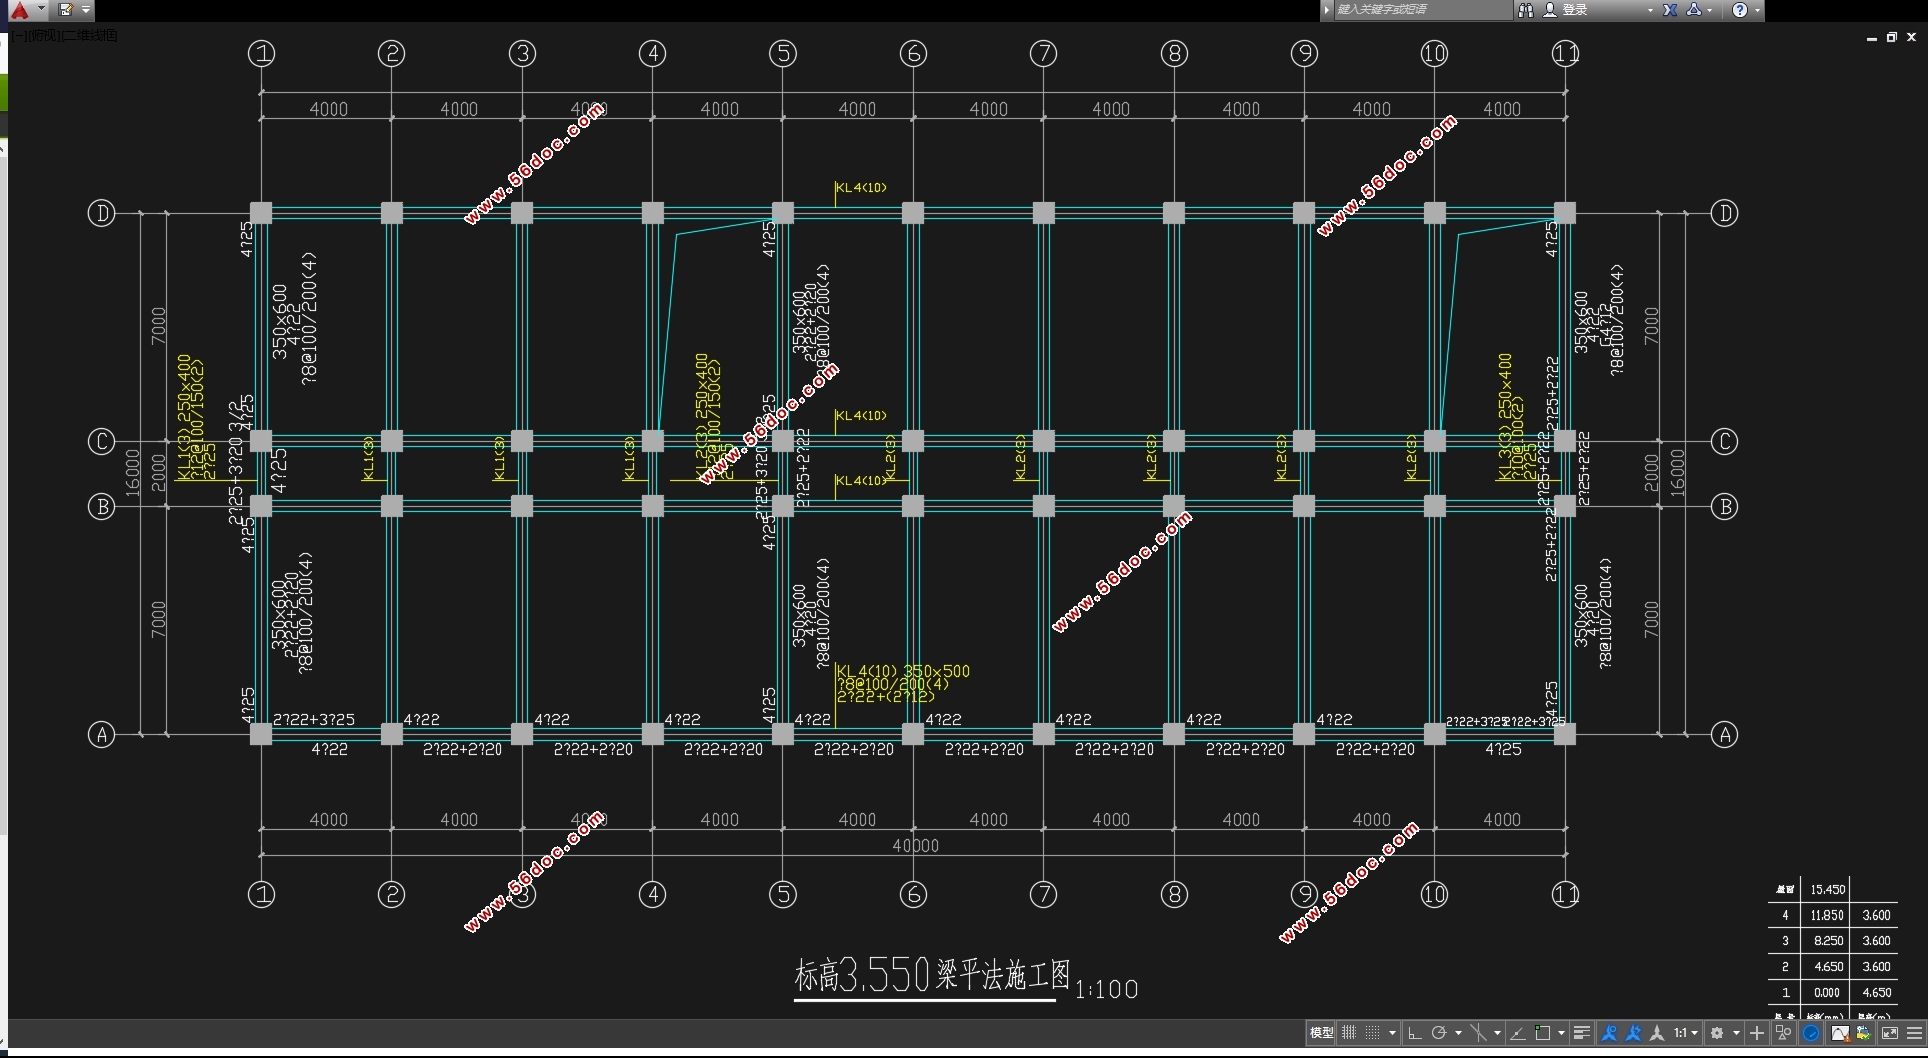Open the 俯视 view controls menu
Image resolution: width=1928 pixels, height=1058 pixels.
[42, 36]
